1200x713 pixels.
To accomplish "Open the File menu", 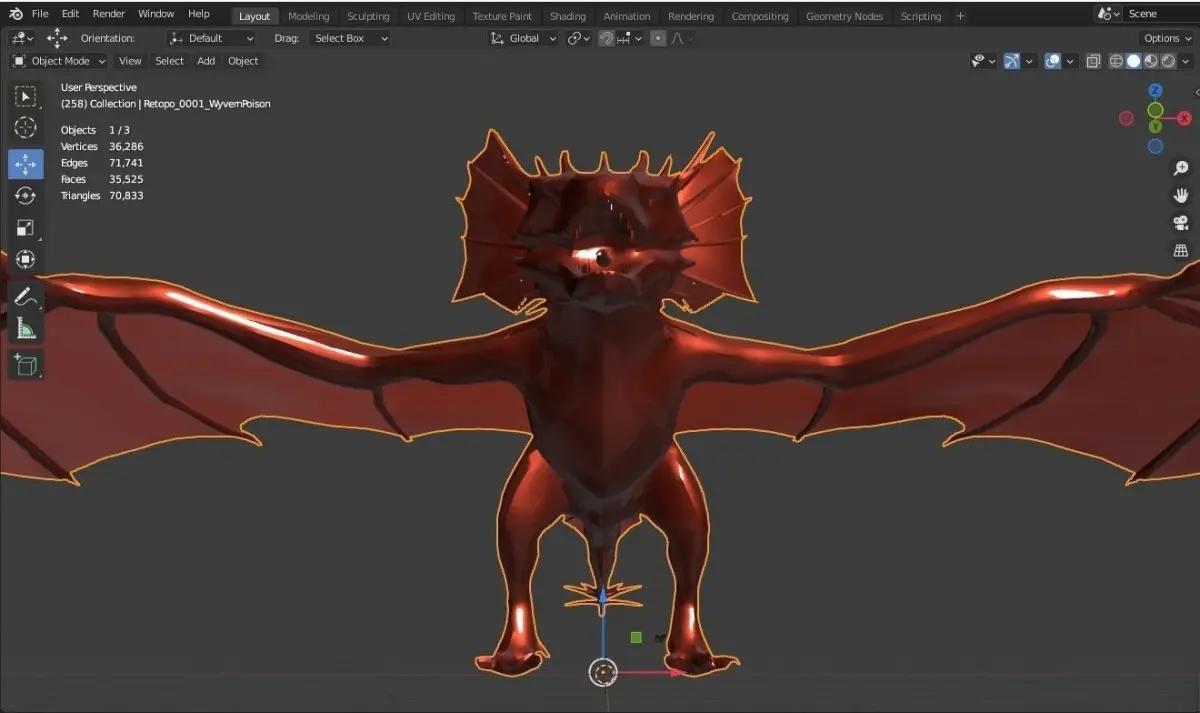I will 40,14.
